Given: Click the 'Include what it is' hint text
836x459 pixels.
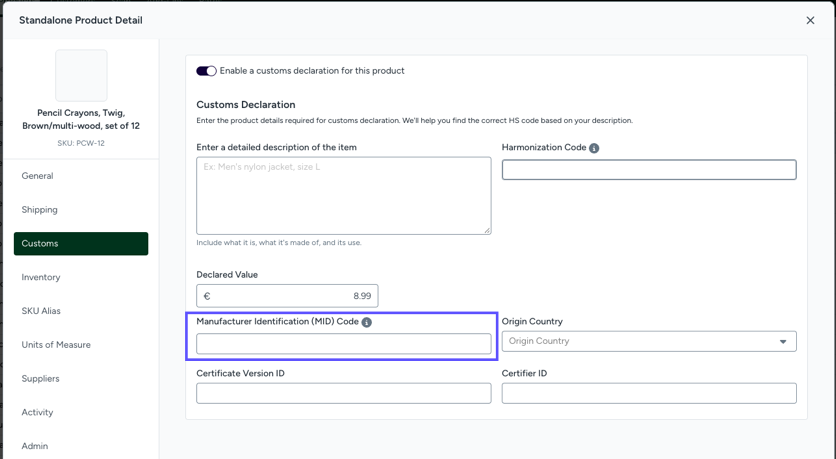Looking at the screenshot, I should [279, 243].
